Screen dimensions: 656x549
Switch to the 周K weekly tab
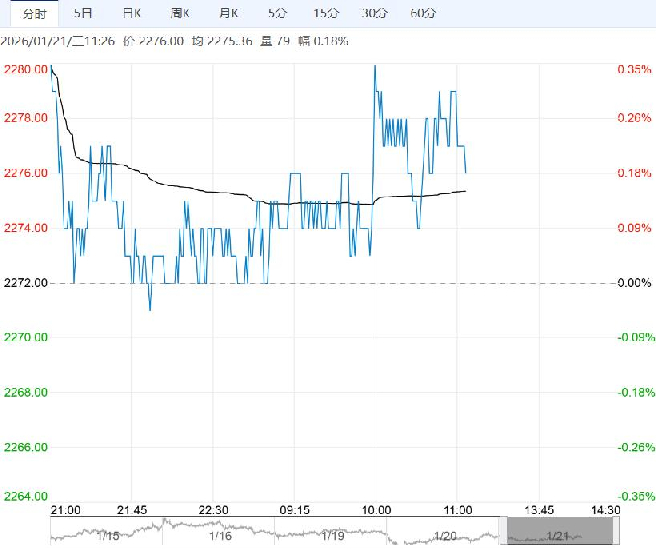click(x=180, y=13)
